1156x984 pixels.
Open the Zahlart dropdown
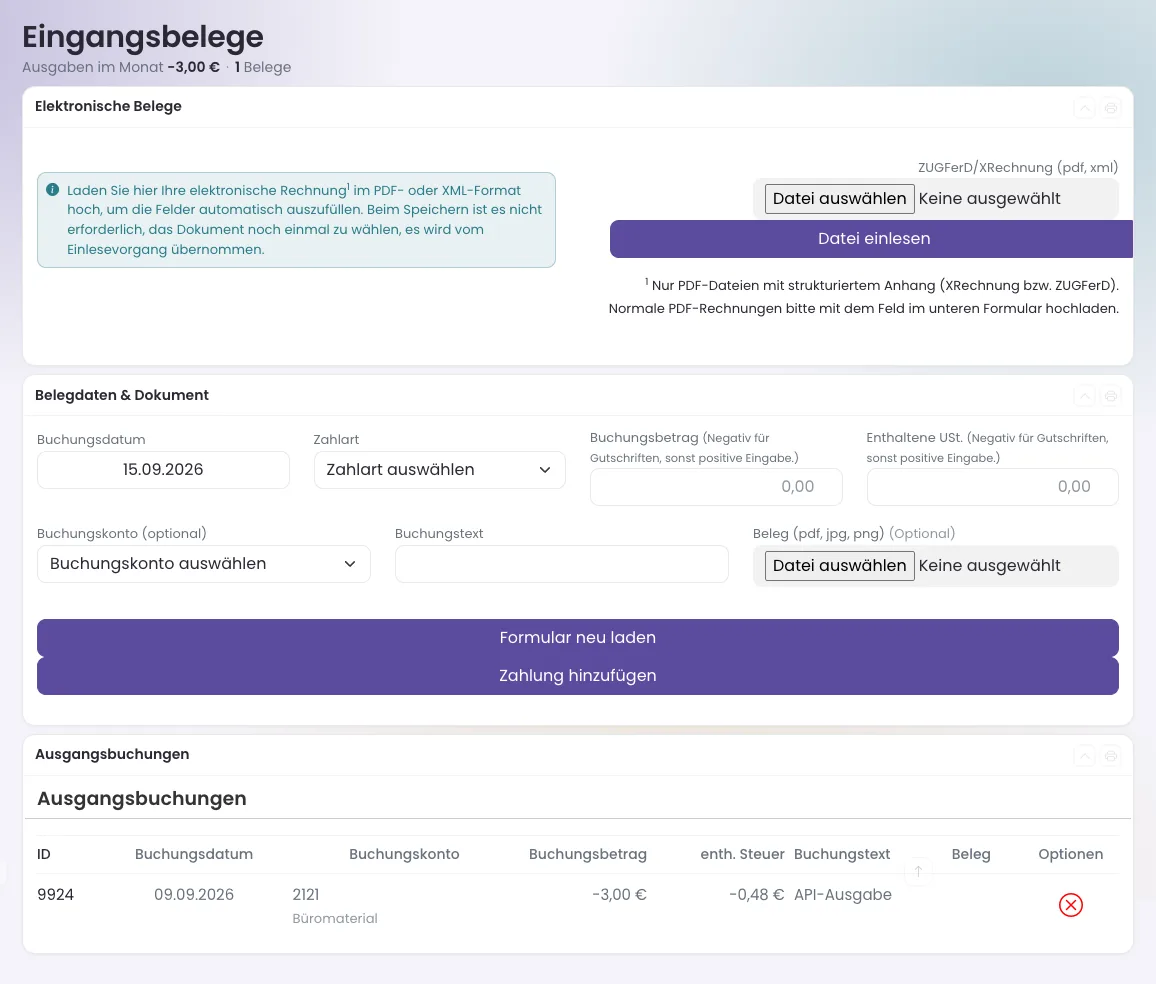pos(439,470)
